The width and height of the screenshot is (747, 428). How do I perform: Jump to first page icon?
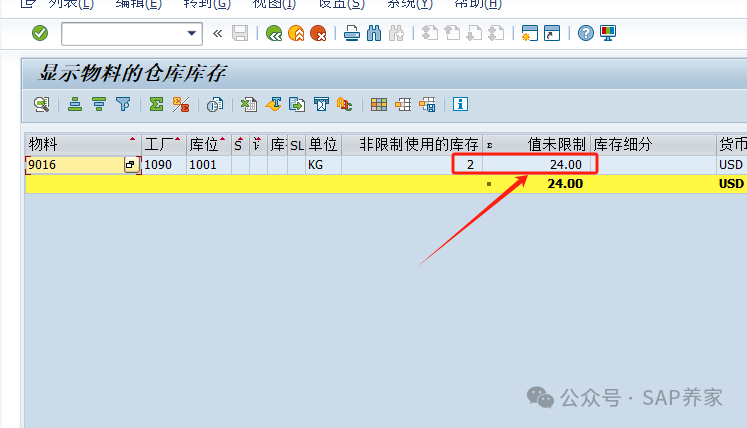430,33
